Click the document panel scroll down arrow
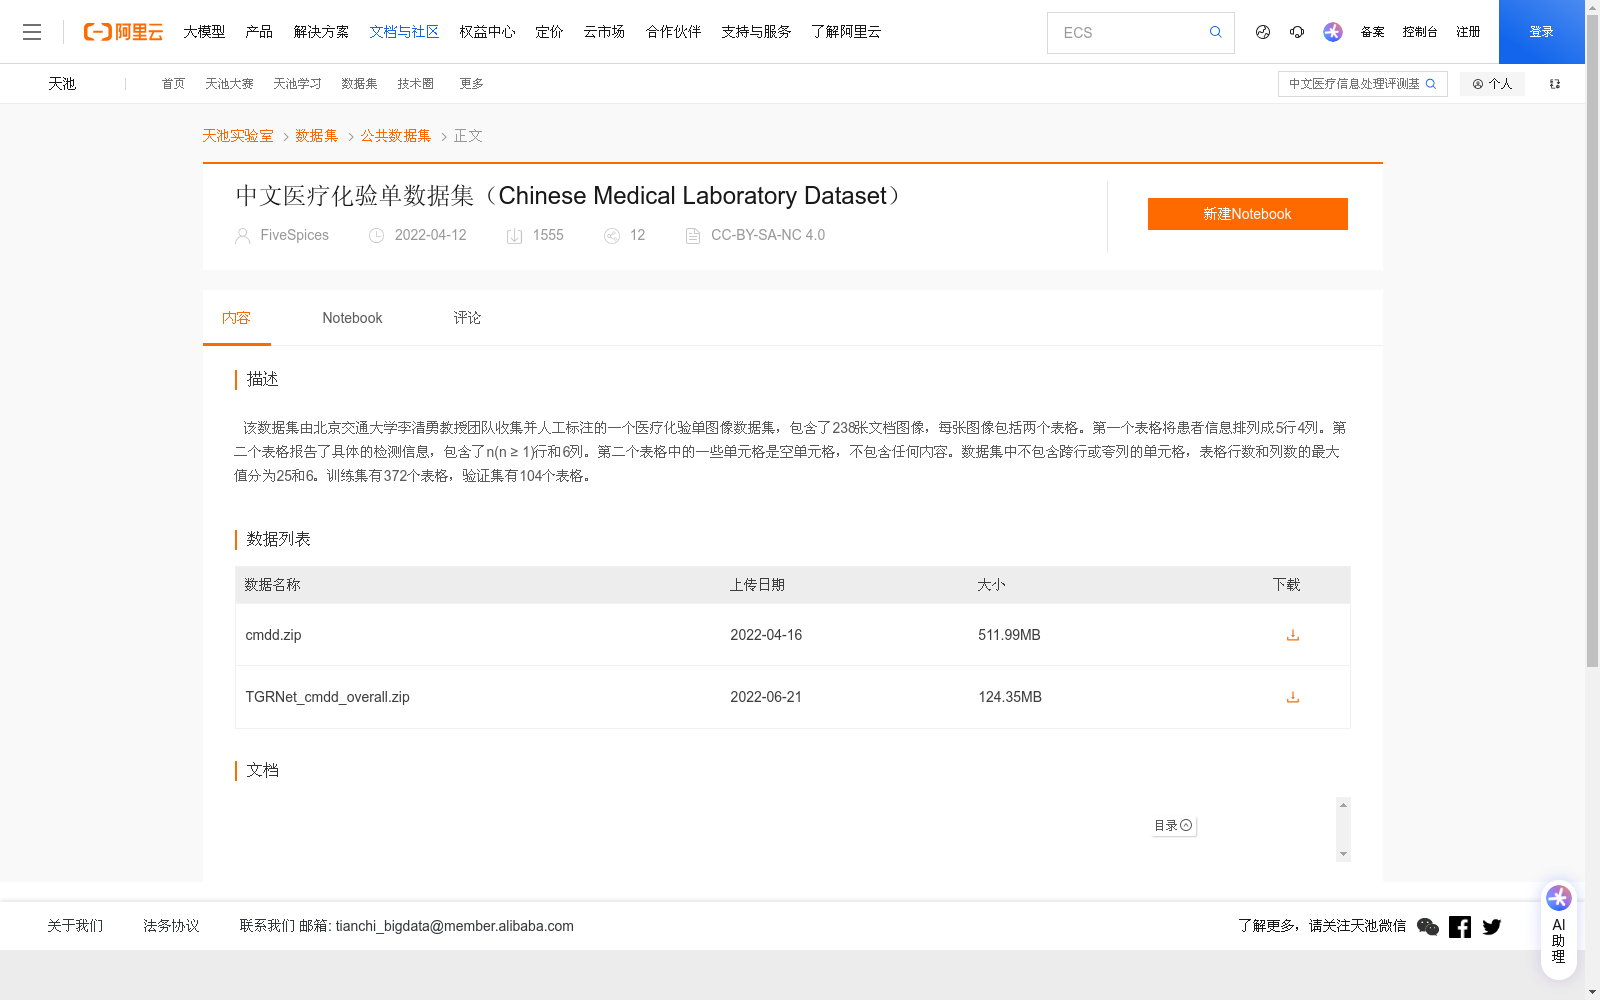Image resolution: width=1600 pixels, height=1000 pixels. (1343, 854)
